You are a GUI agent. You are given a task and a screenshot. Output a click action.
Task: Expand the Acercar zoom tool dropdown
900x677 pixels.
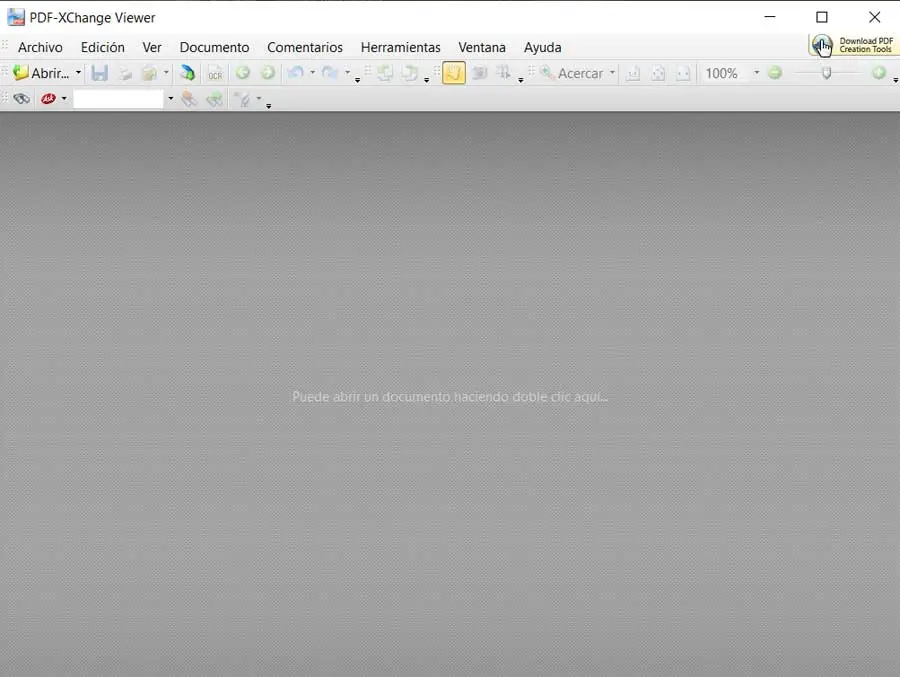[x=612, y=73]
